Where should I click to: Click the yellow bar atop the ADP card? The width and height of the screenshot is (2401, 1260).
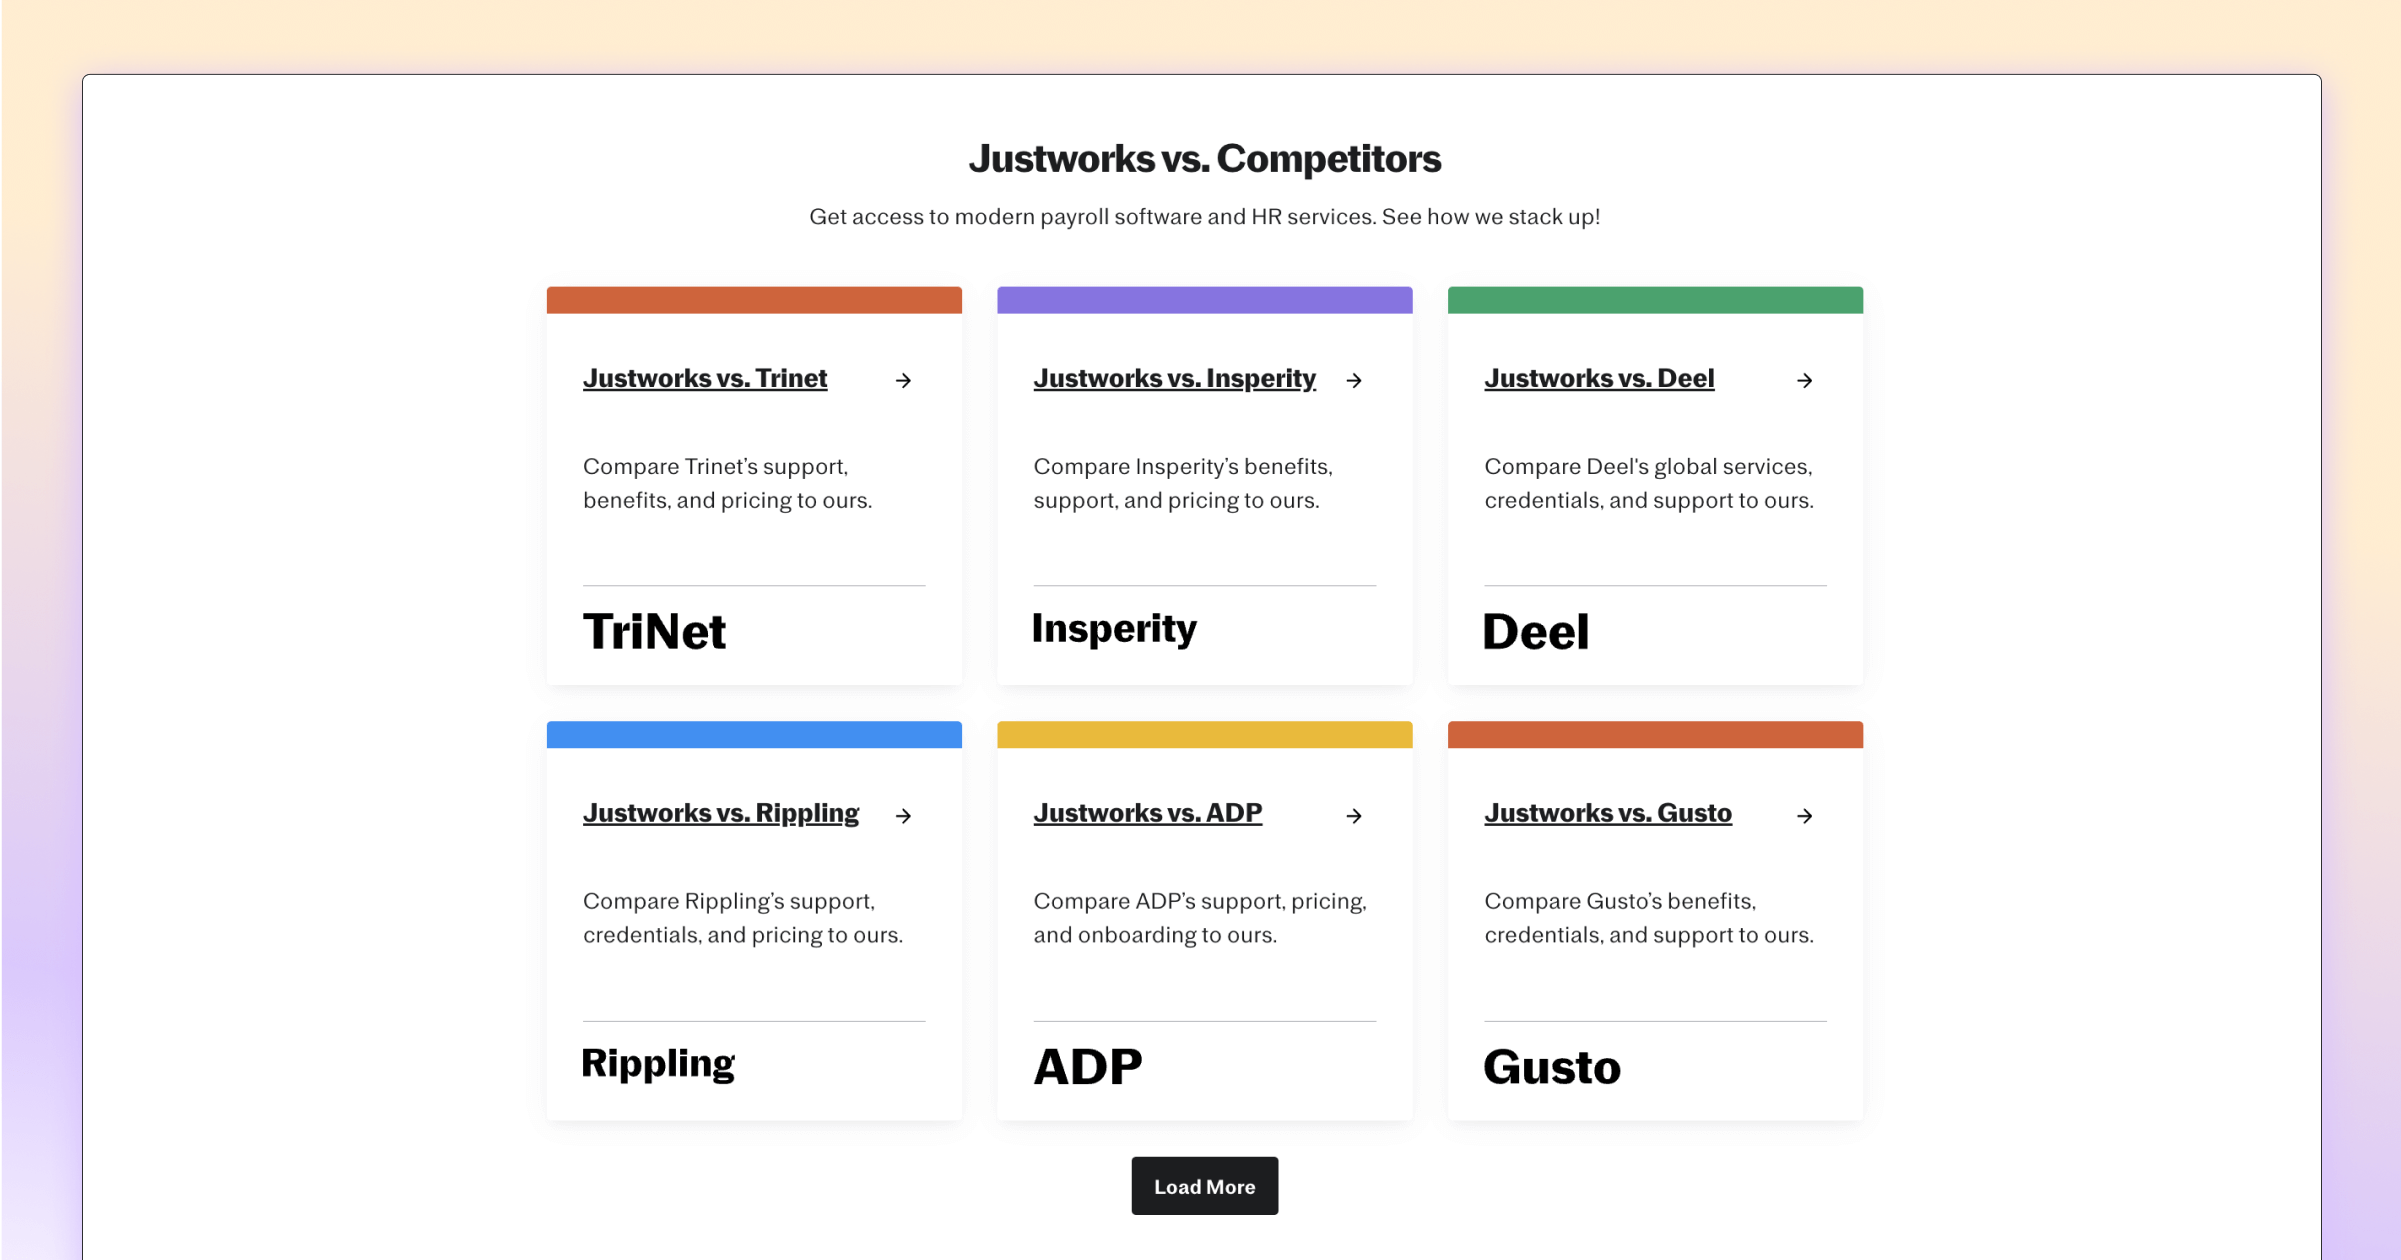(x=1204, y=734)
